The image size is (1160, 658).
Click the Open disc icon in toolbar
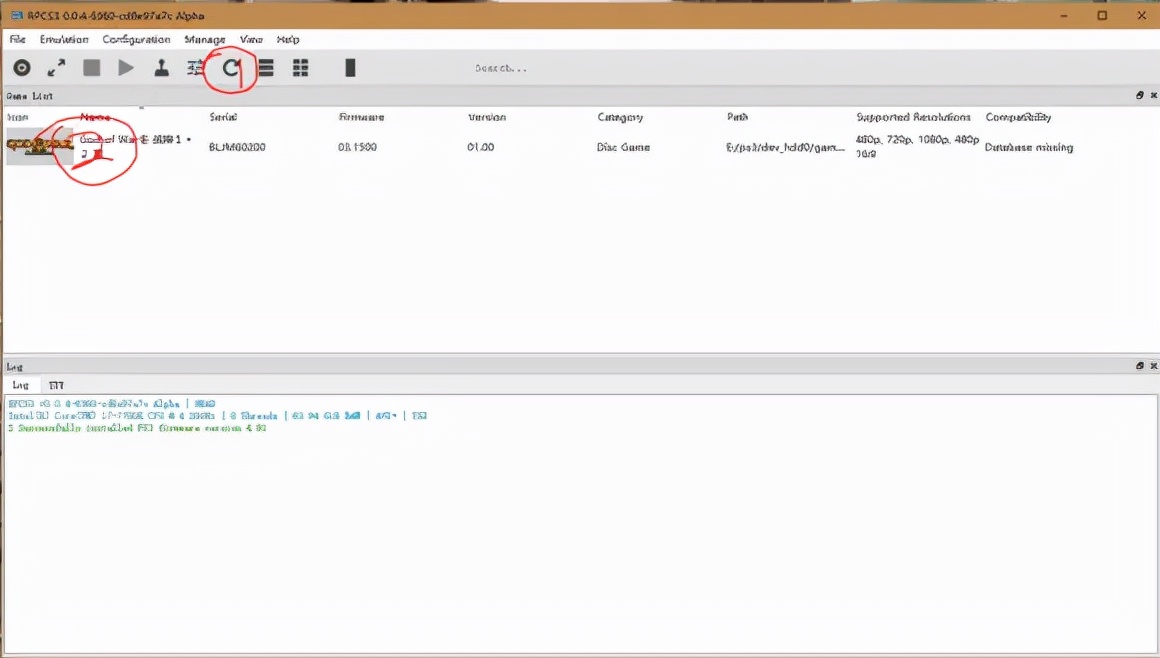point(22,68)
